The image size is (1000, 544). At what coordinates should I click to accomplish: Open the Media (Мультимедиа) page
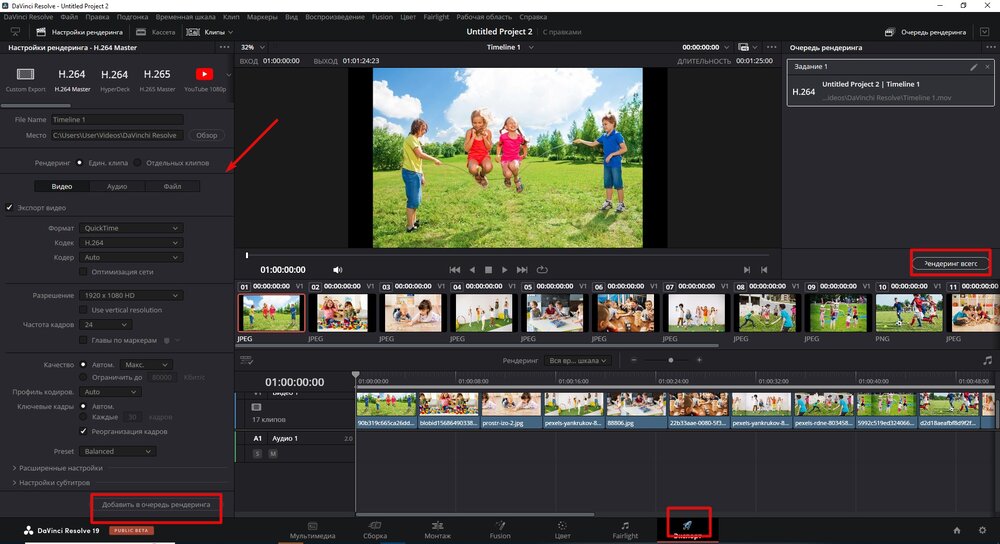coord(312,530)
